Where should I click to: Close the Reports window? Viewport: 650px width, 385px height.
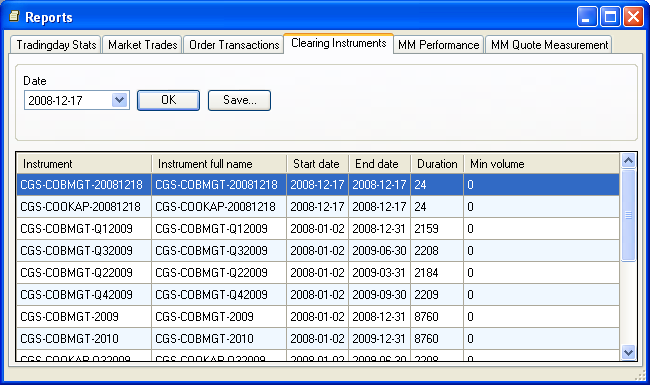633,17
